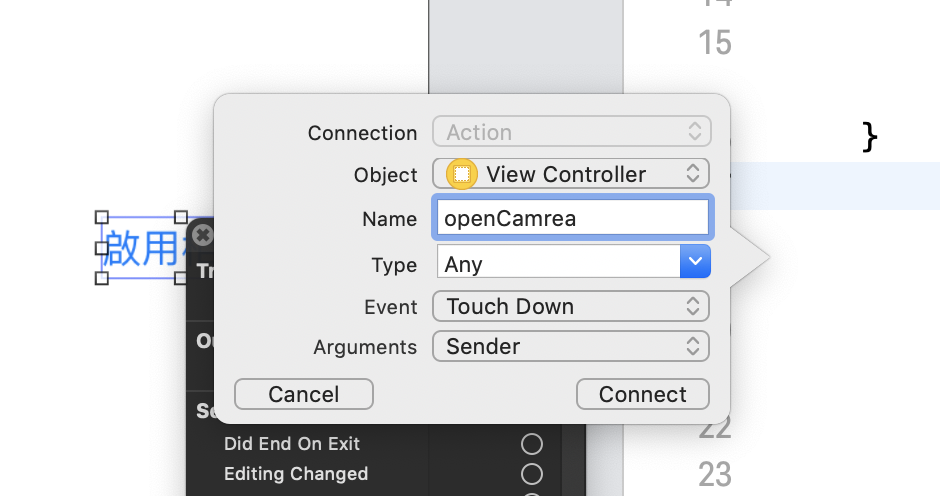Select the Did End On Exit event row

click(x=292, y=444)
